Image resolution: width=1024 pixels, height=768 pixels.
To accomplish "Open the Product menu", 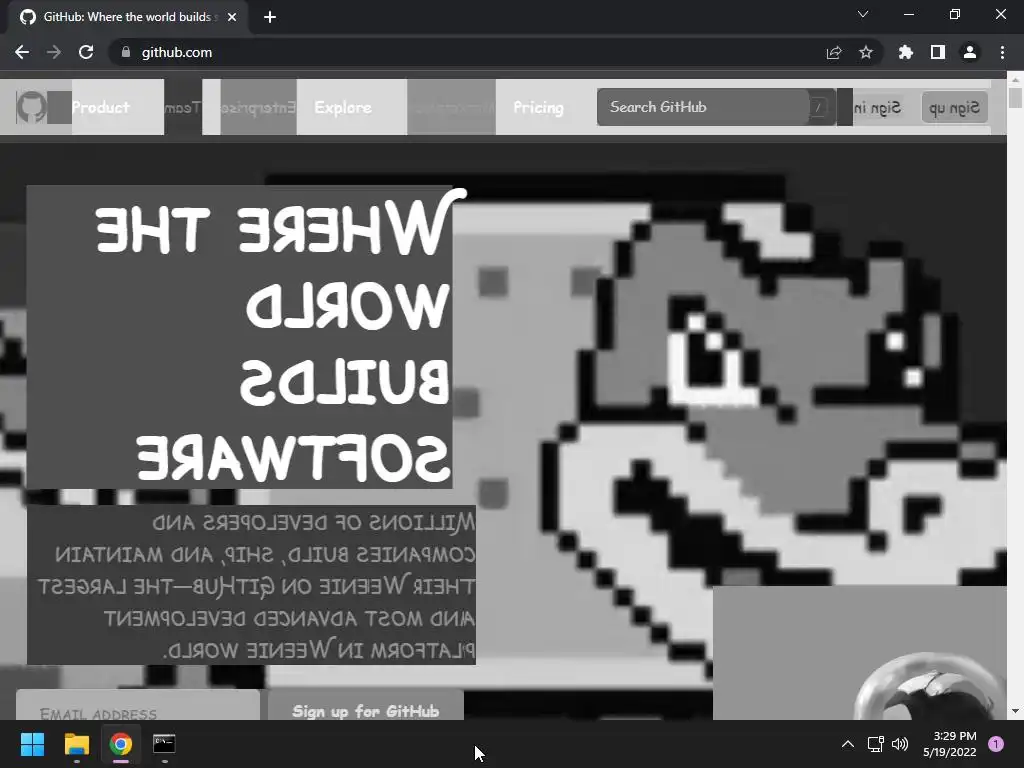I will click(101, 107).
